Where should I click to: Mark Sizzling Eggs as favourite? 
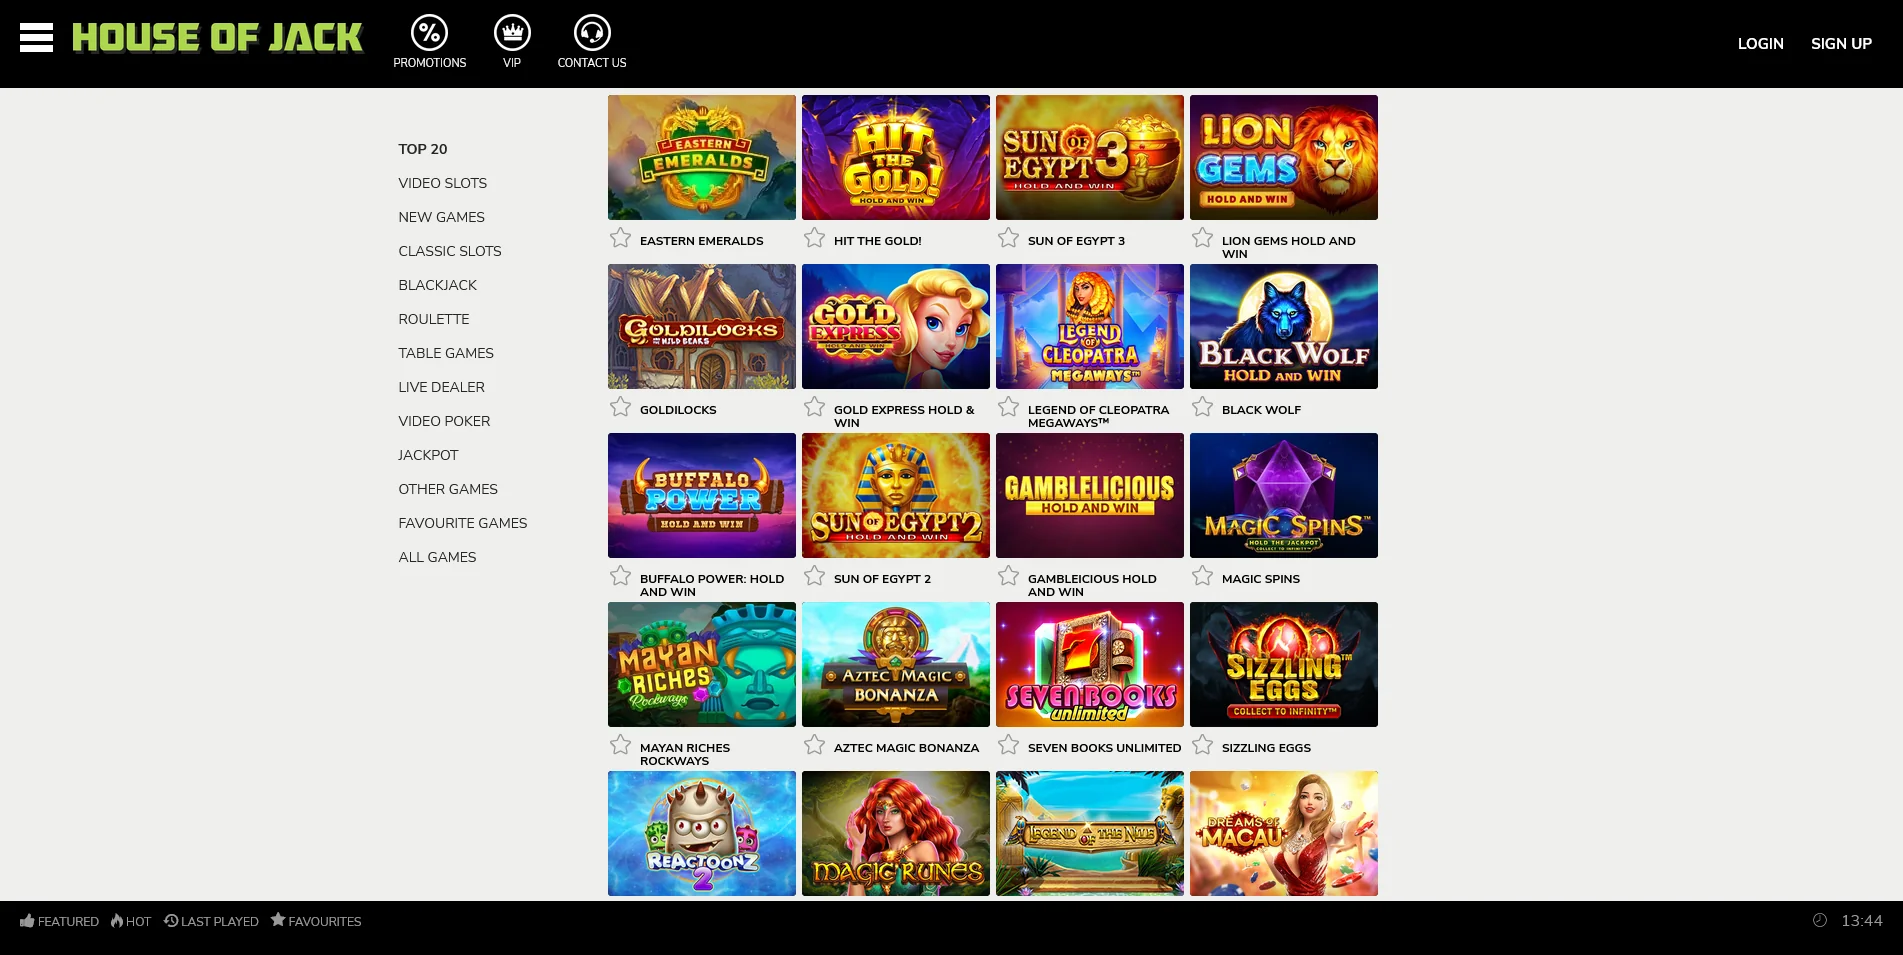(x=1203, y=745)
